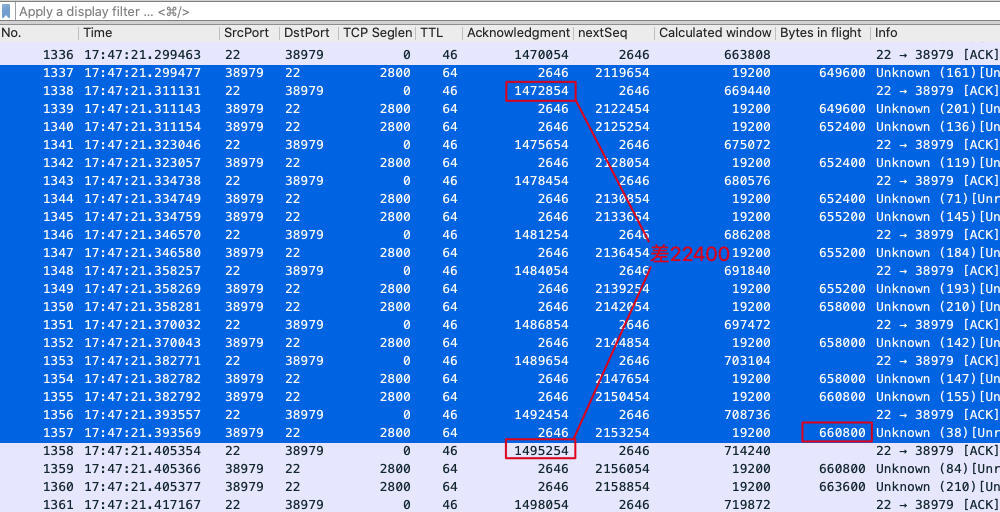Select packet 1358 with ack 1495254
The width and height of the screenshot is (1000, 512).
pos(400,451)
